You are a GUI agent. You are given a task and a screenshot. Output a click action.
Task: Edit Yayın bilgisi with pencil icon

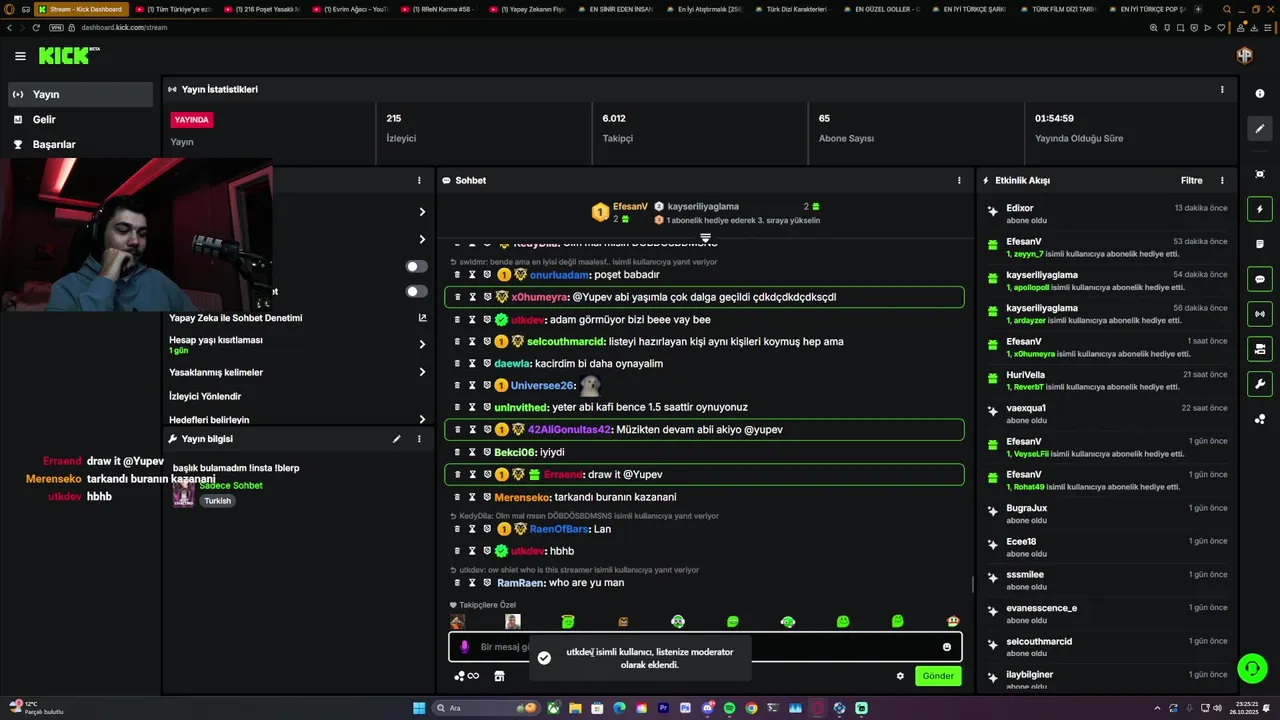[396, 439]
